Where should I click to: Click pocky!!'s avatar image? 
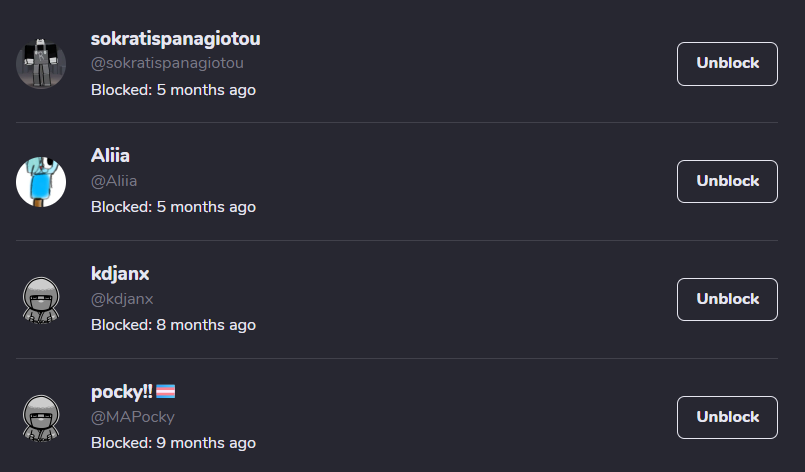click(x=41, y=418)
